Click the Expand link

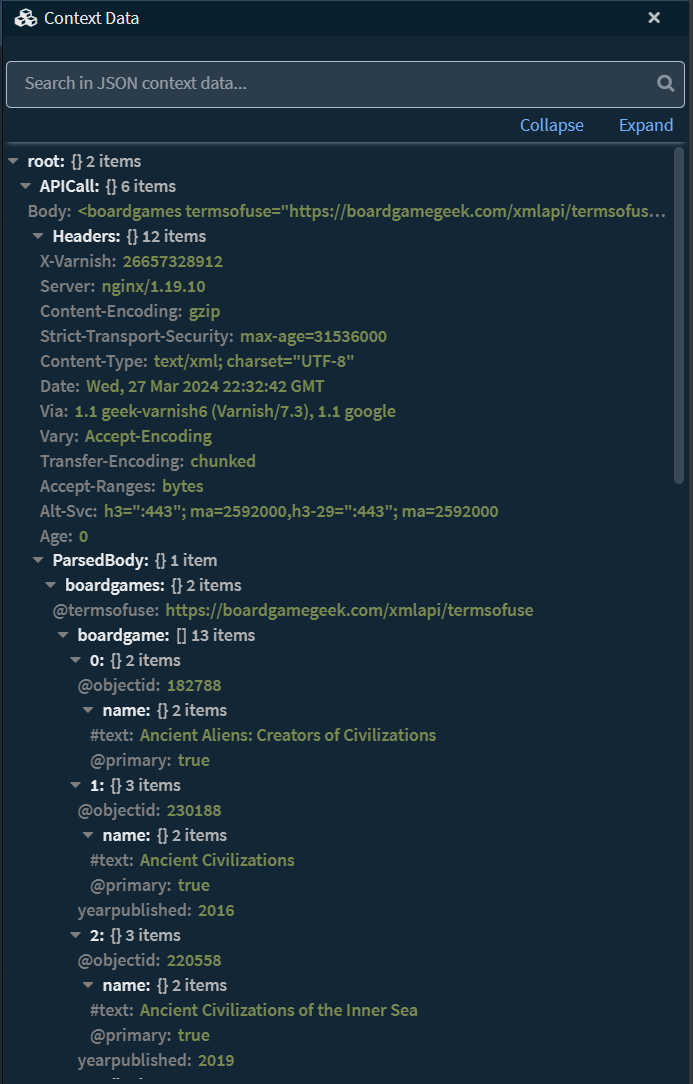coord(645,125)
